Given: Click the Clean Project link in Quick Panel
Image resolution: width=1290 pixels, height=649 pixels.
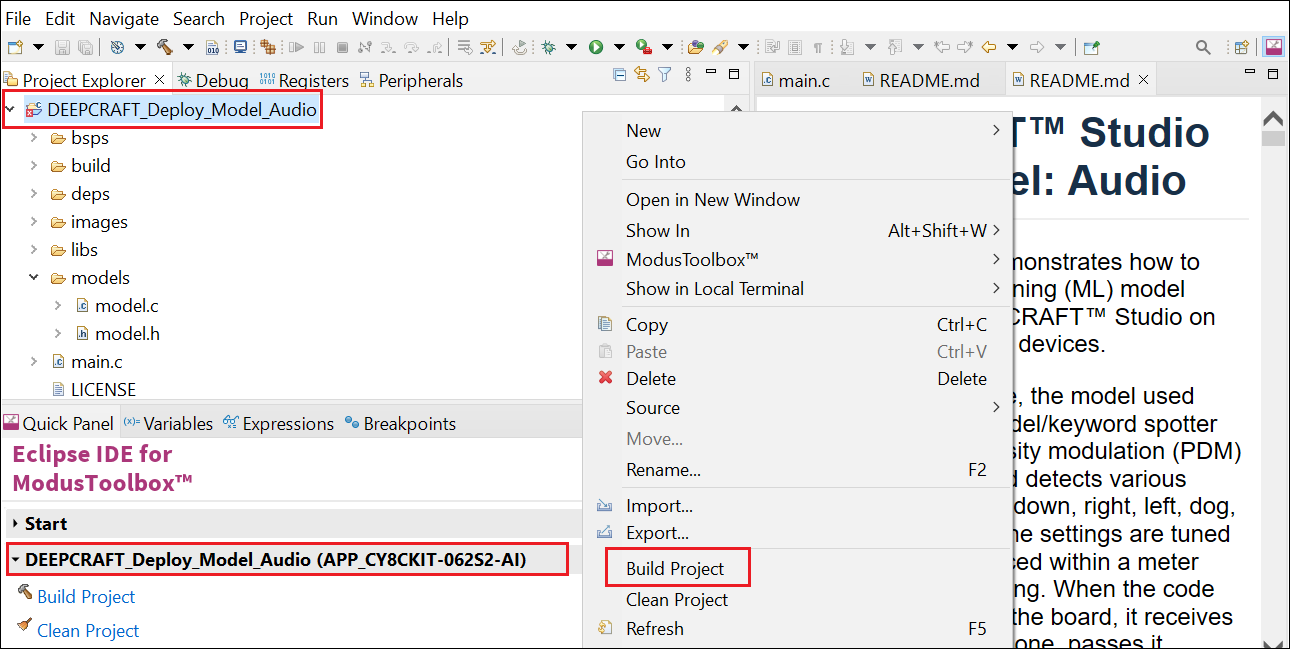Looking at the screenshot, I should (x=88, y=631).
